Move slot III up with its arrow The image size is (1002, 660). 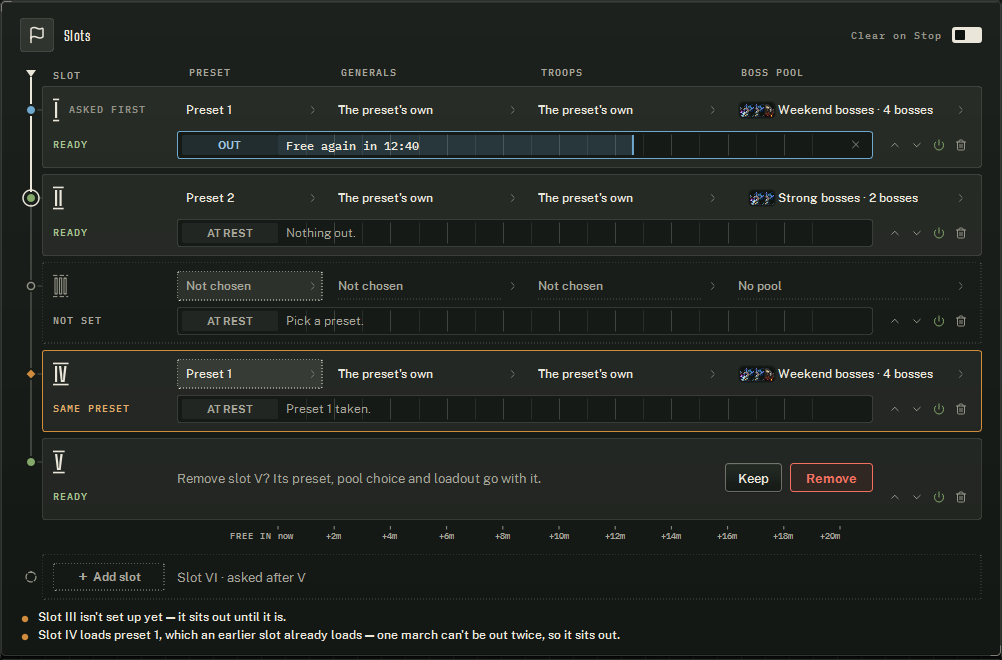tap(895, 321)
